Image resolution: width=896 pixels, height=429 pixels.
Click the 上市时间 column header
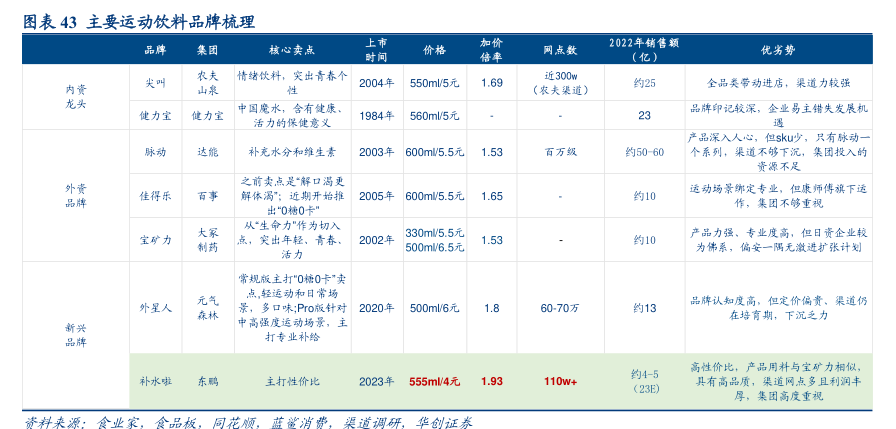[x=377, y=50]
